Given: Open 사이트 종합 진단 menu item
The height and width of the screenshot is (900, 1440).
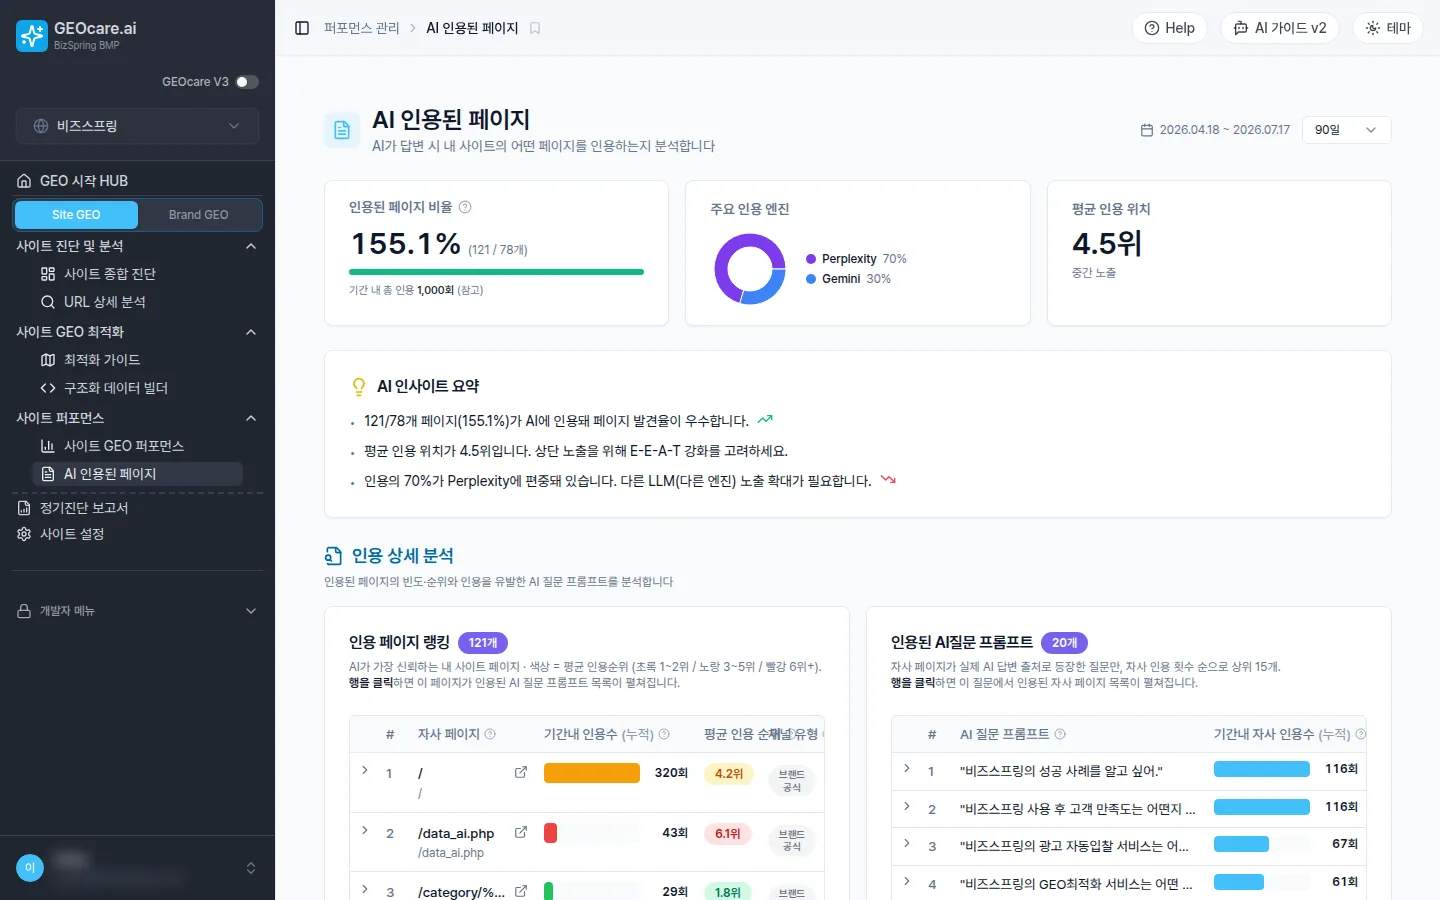Looking at the screenshot, I should (x=137, y=274).
